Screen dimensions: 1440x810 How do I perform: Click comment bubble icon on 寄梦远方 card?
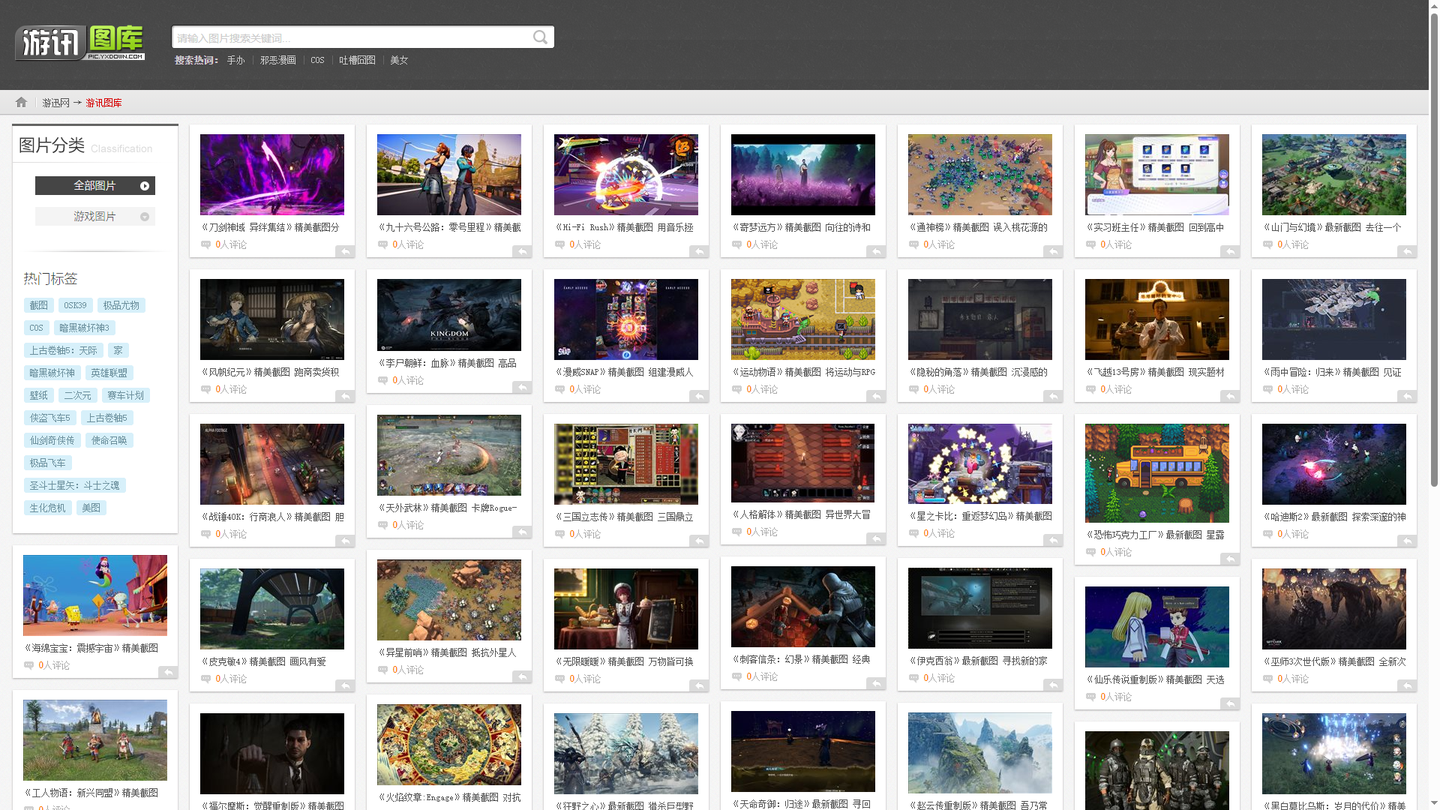[737, 245]
